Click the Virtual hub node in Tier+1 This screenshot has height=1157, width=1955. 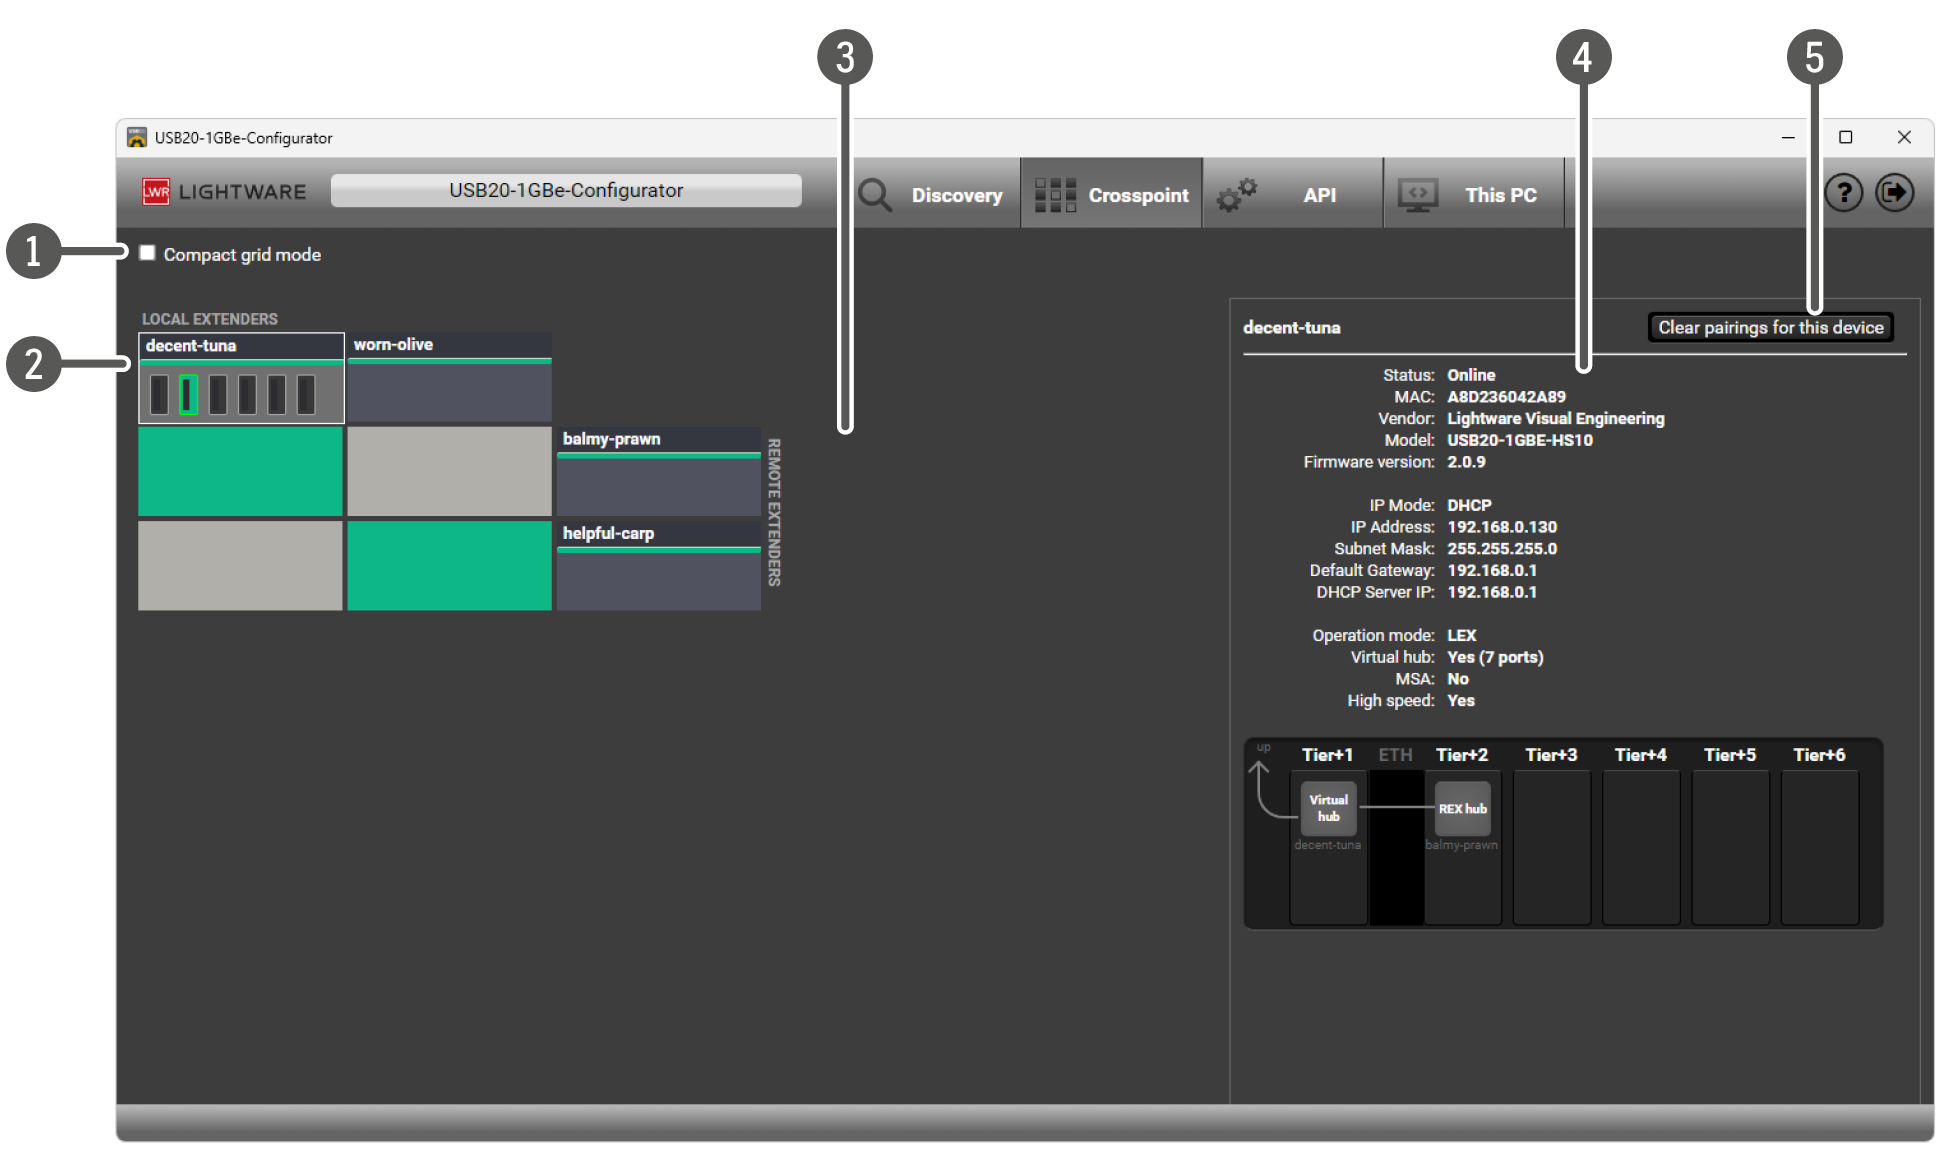click(x=1328, y=808)
